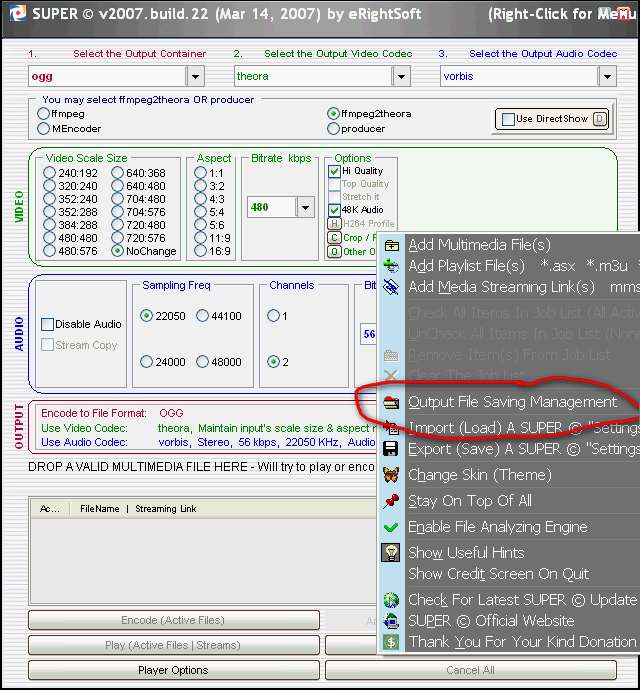Click the Check For Latest Update globe icon
Screen dimensions: 640x690
(391, 600)
